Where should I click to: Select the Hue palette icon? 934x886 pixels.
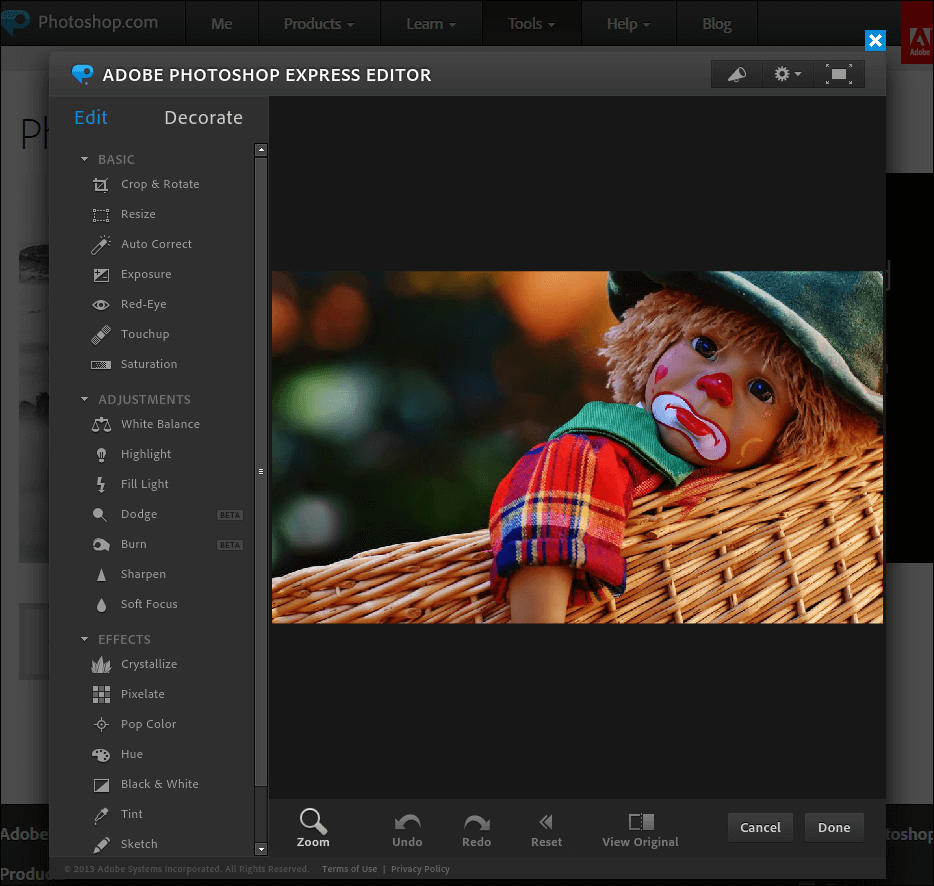pyautogui.click(x=101, y=755)
